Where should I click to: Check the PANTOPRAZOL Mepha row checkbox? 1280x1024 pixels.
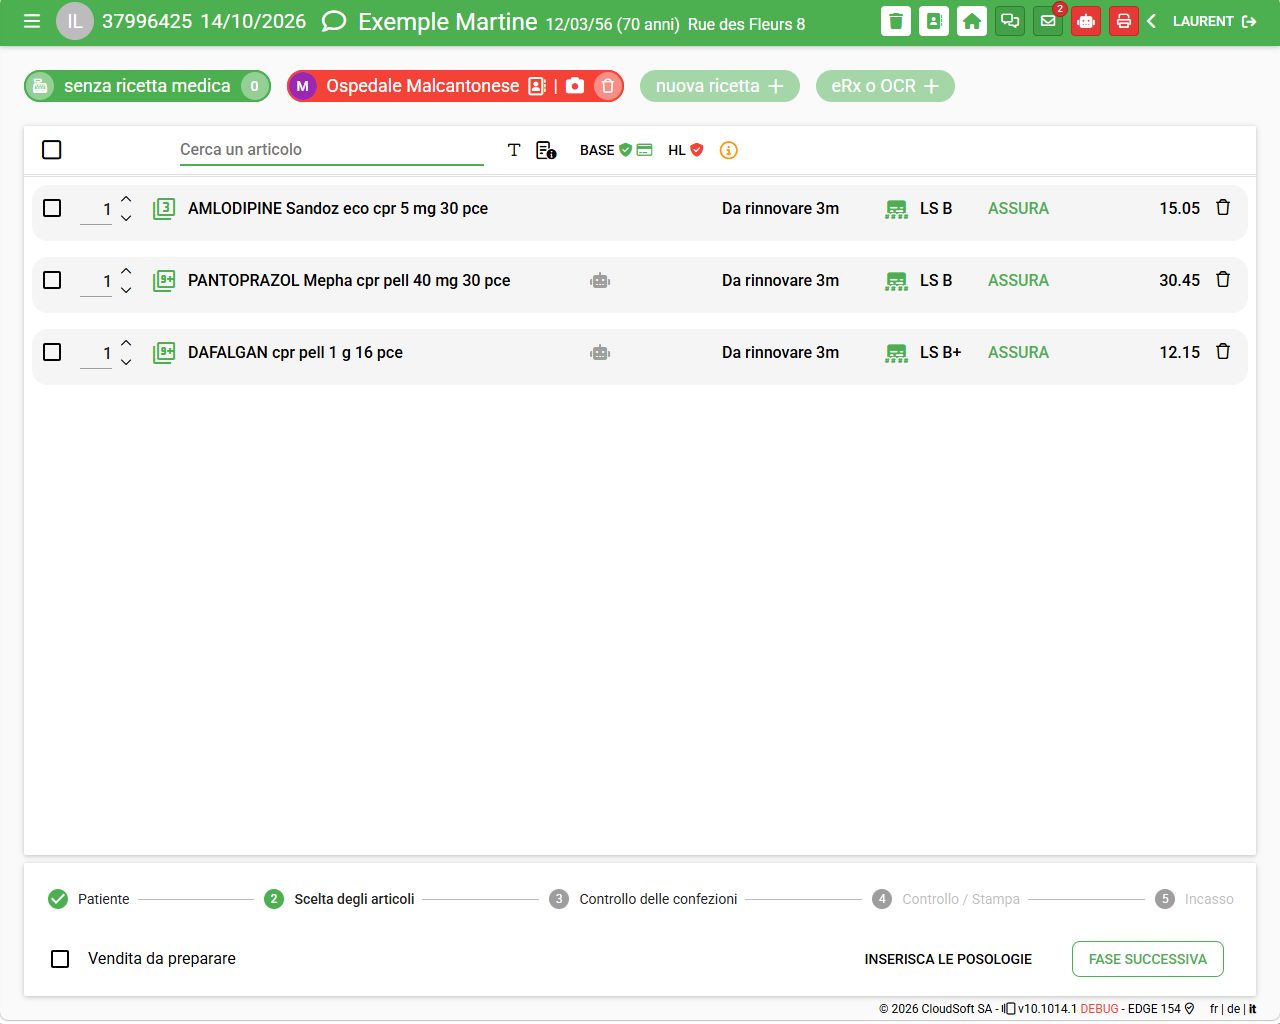pos(52,280)
